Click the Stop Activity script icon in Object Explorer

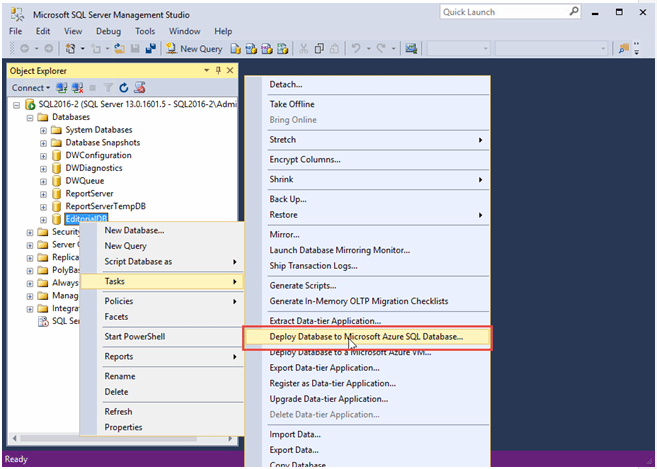pos(140,88)
